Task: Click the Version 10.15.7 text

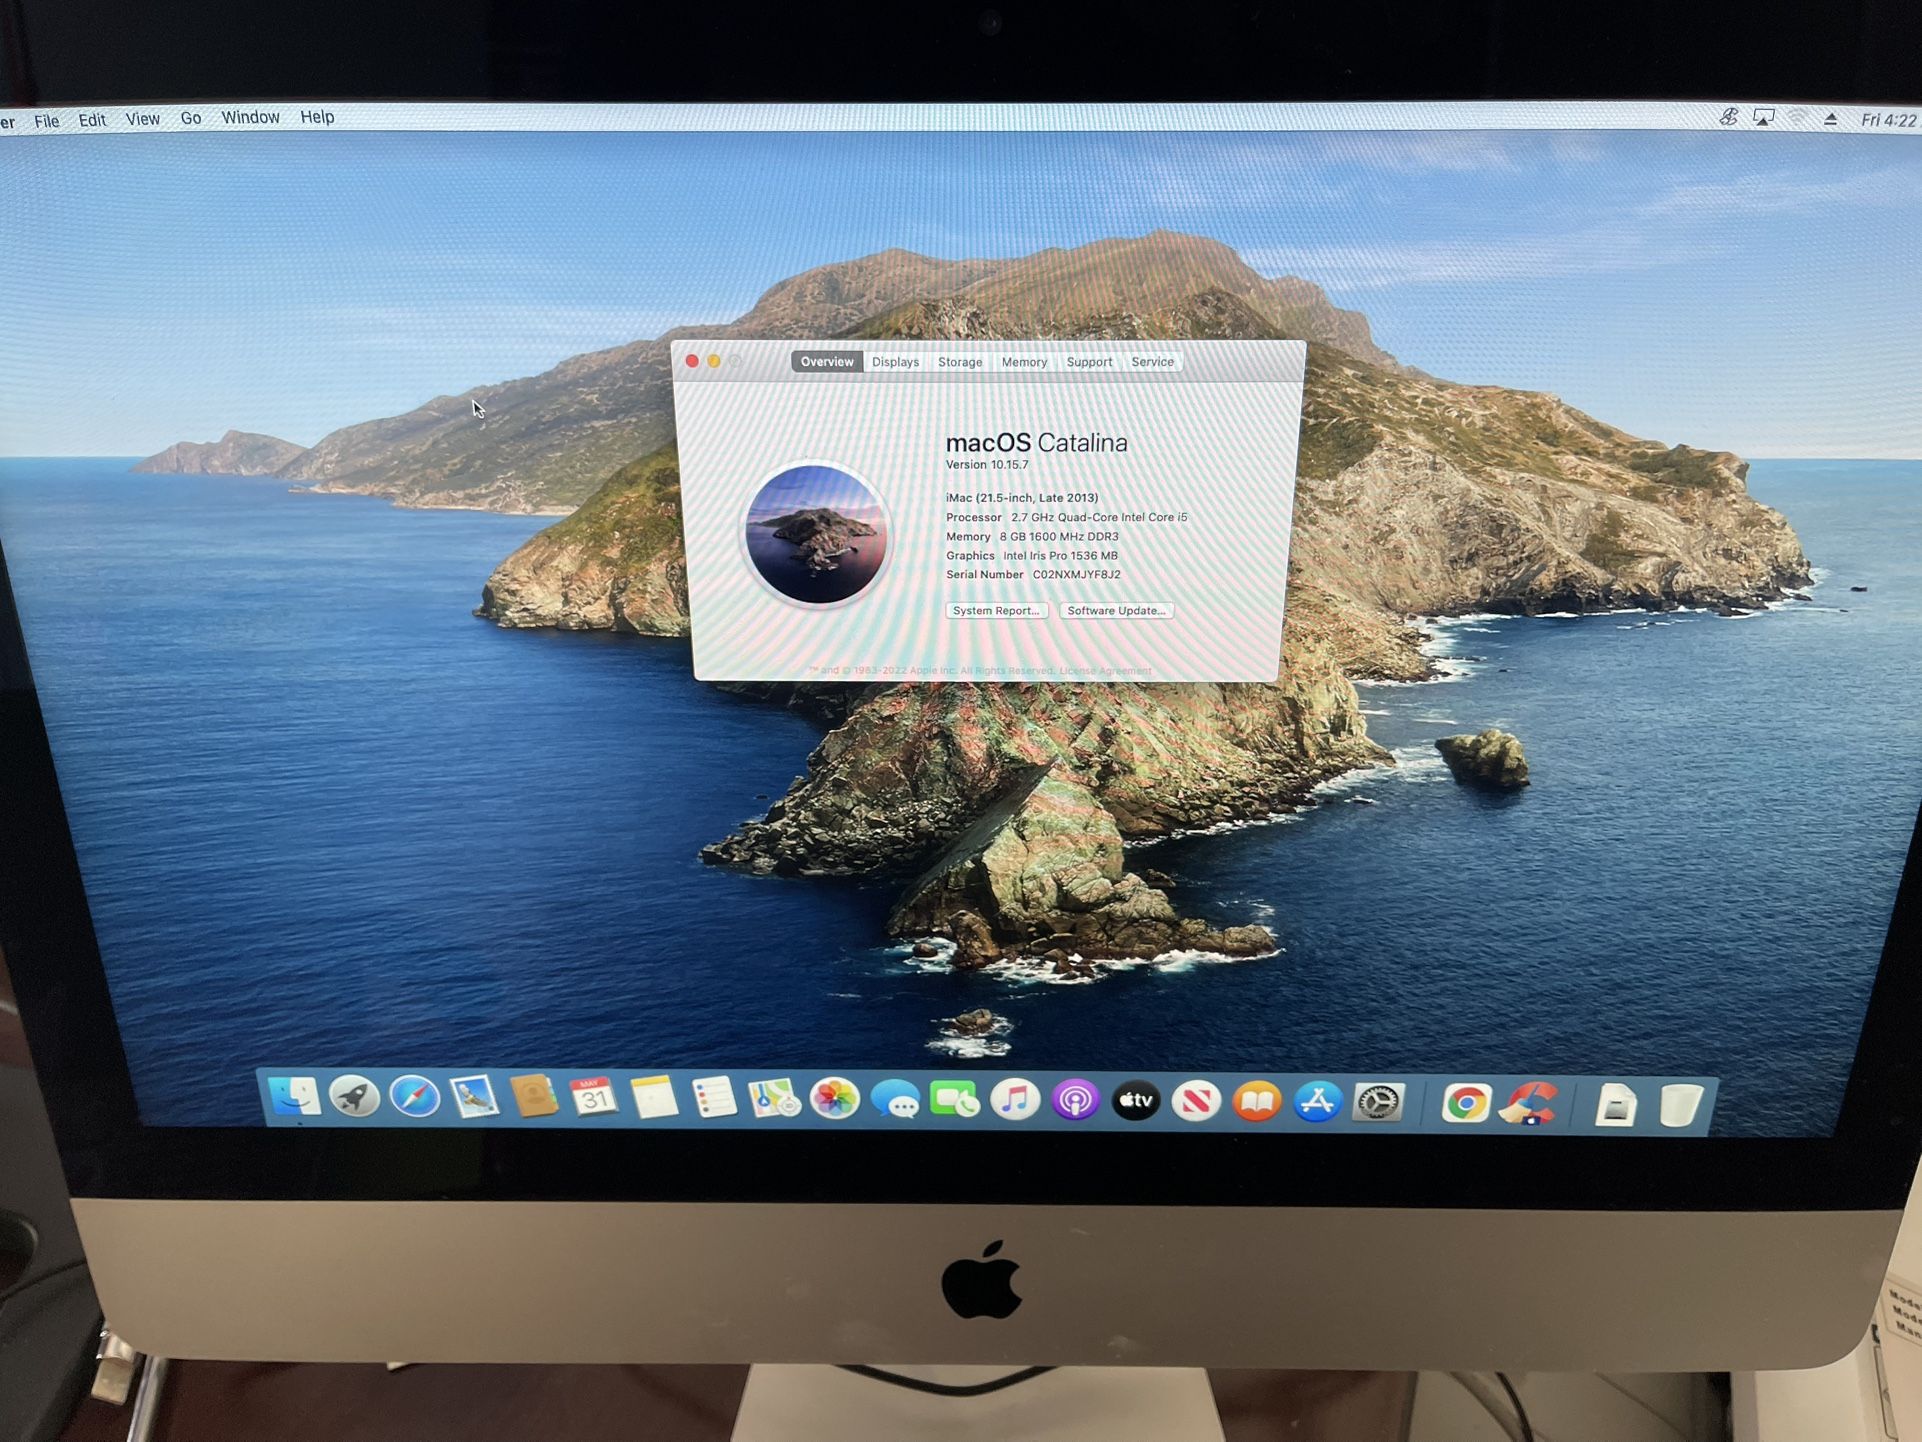Action: tap(987, 465)
